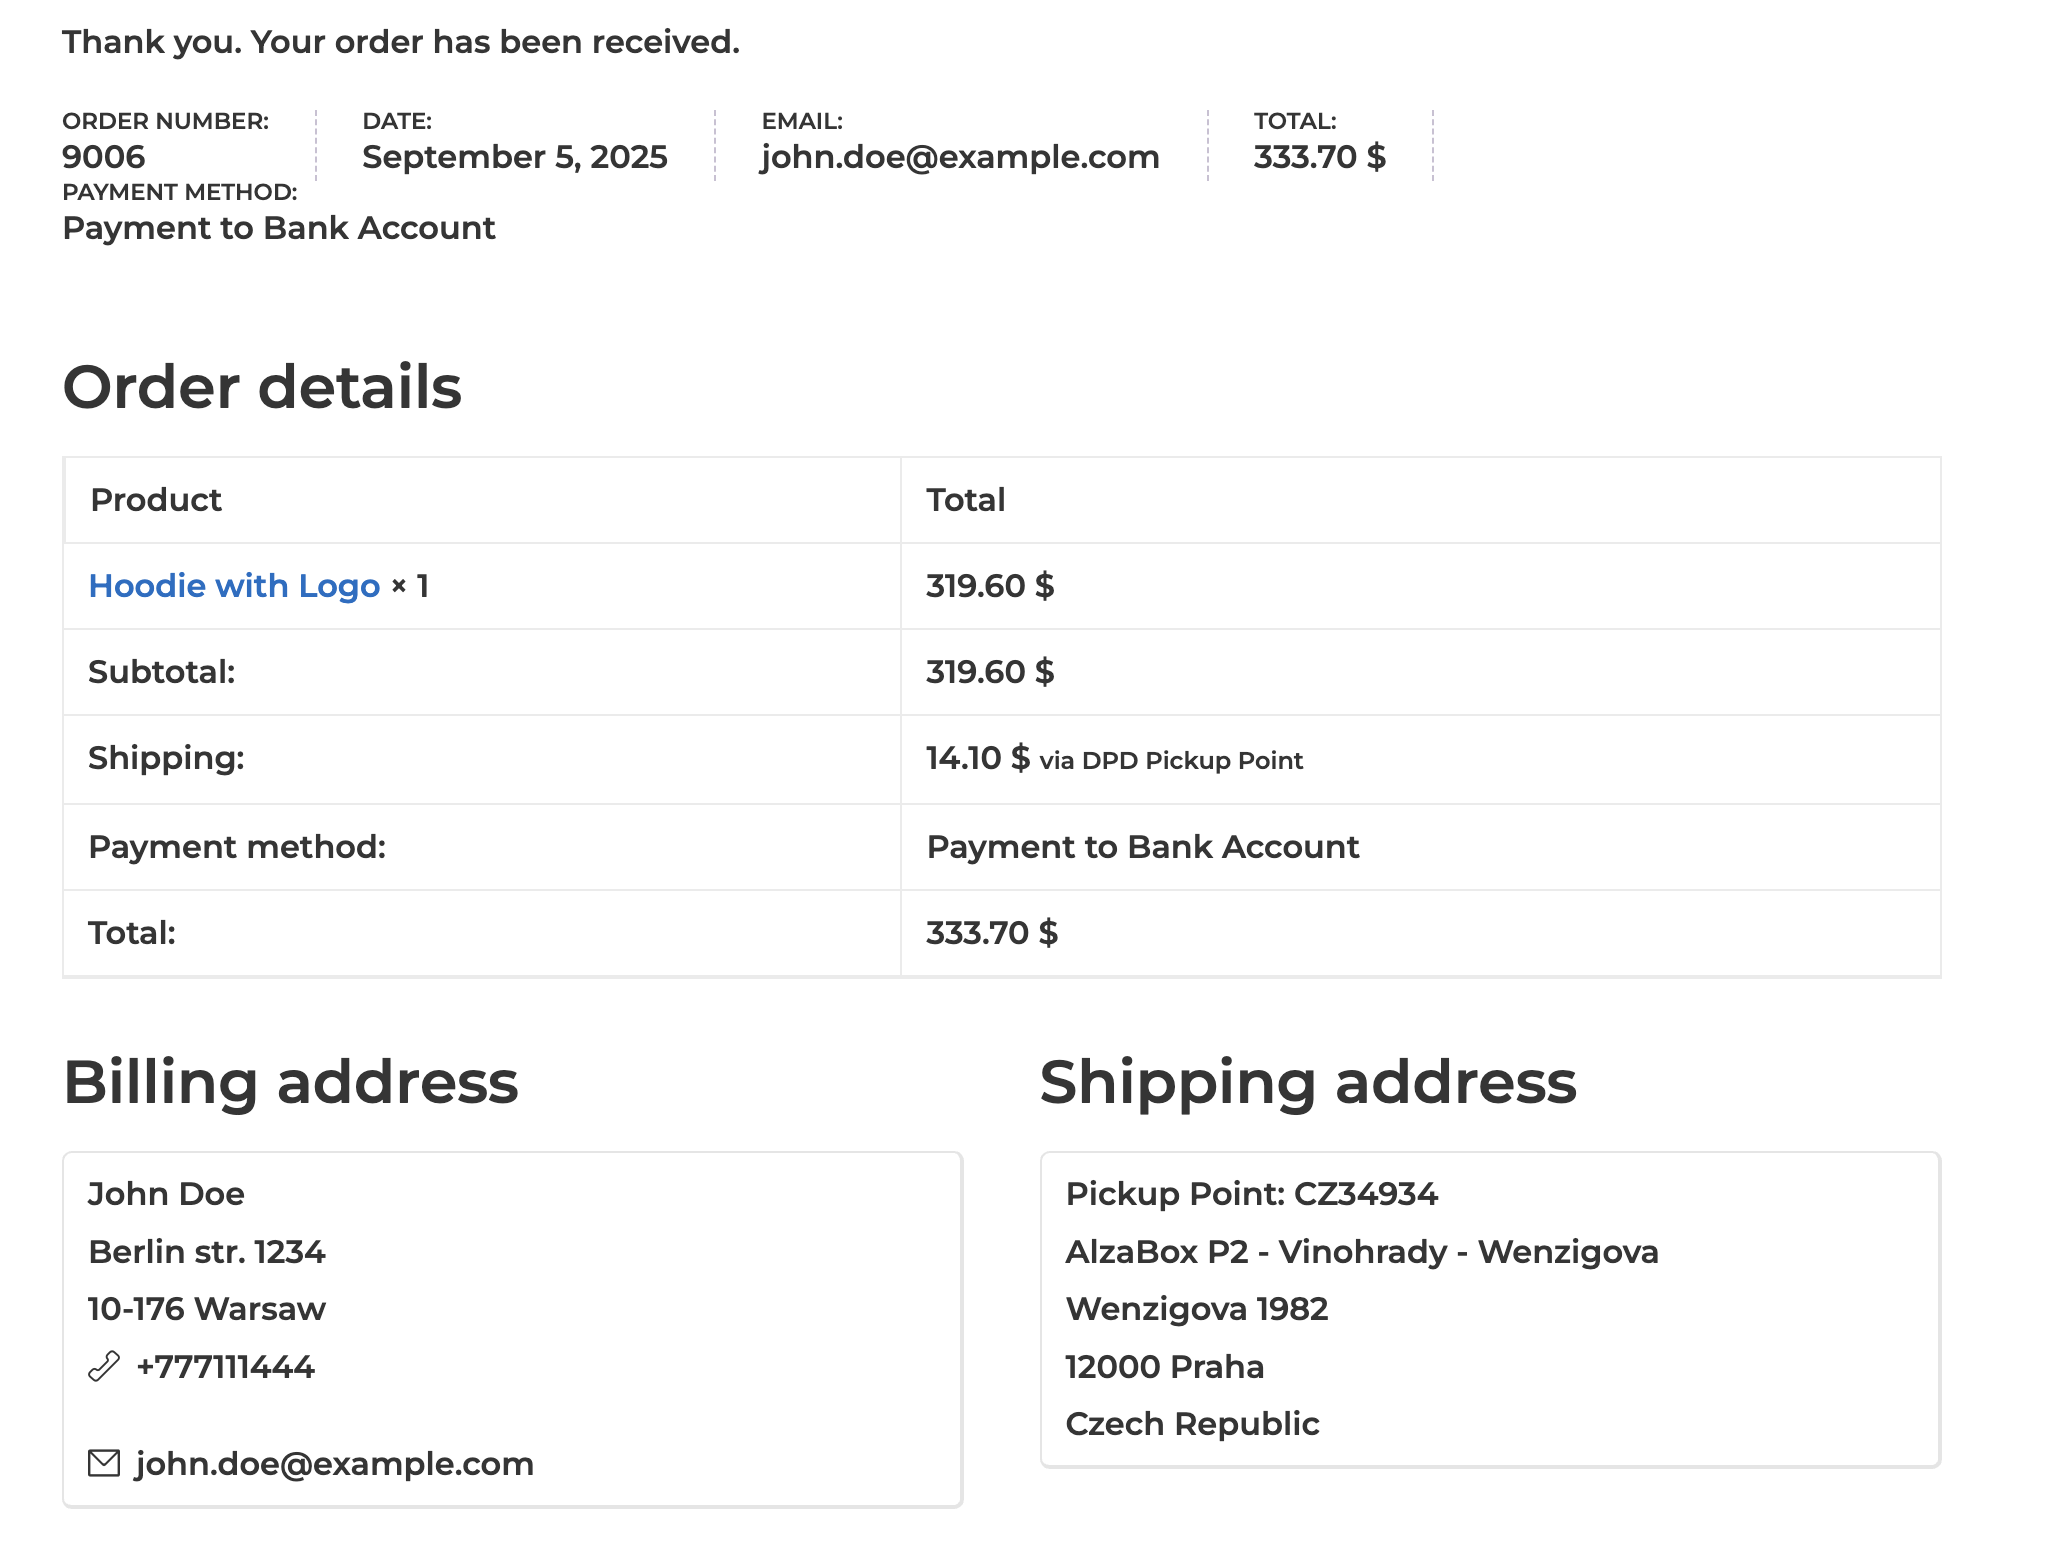Click Payment to Bank Account in the table
This screenshot has width=2048, height=1550.
[x=1142, y=847]
